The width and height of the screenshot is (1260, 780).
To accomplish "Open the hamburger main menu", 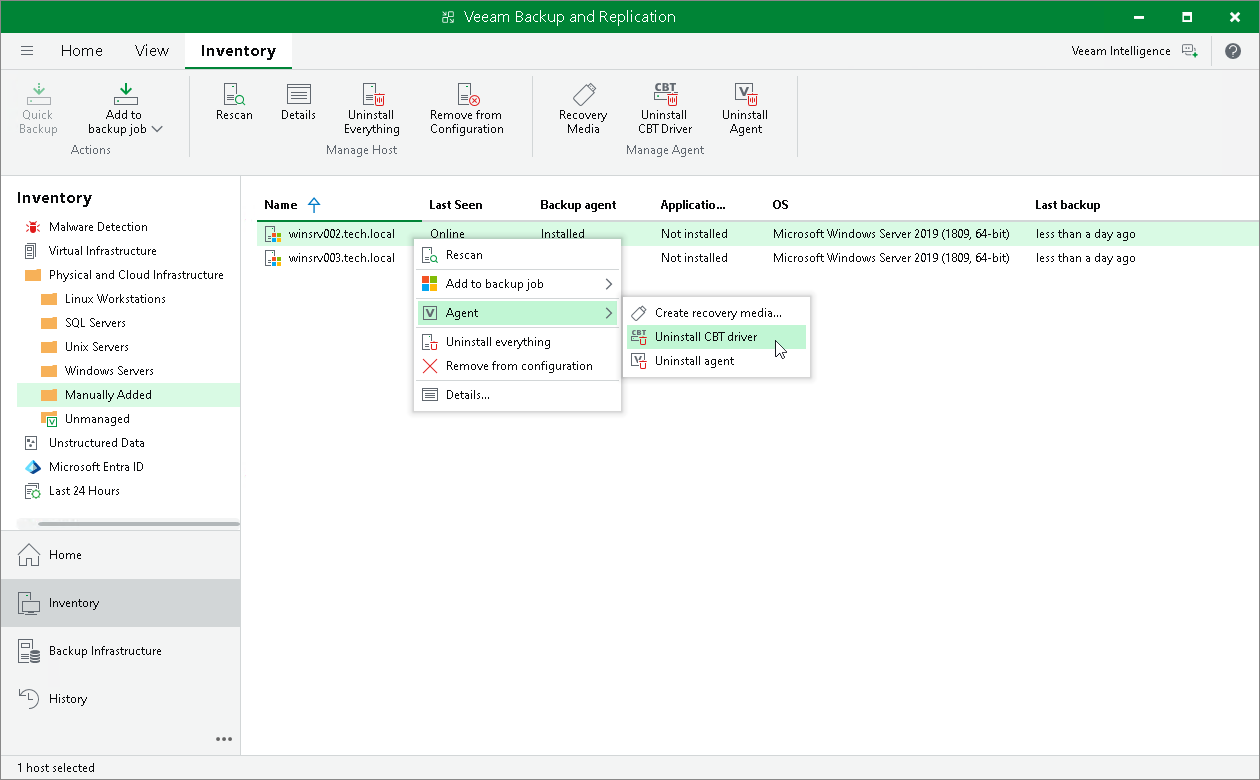I will (x=27, y=51).
